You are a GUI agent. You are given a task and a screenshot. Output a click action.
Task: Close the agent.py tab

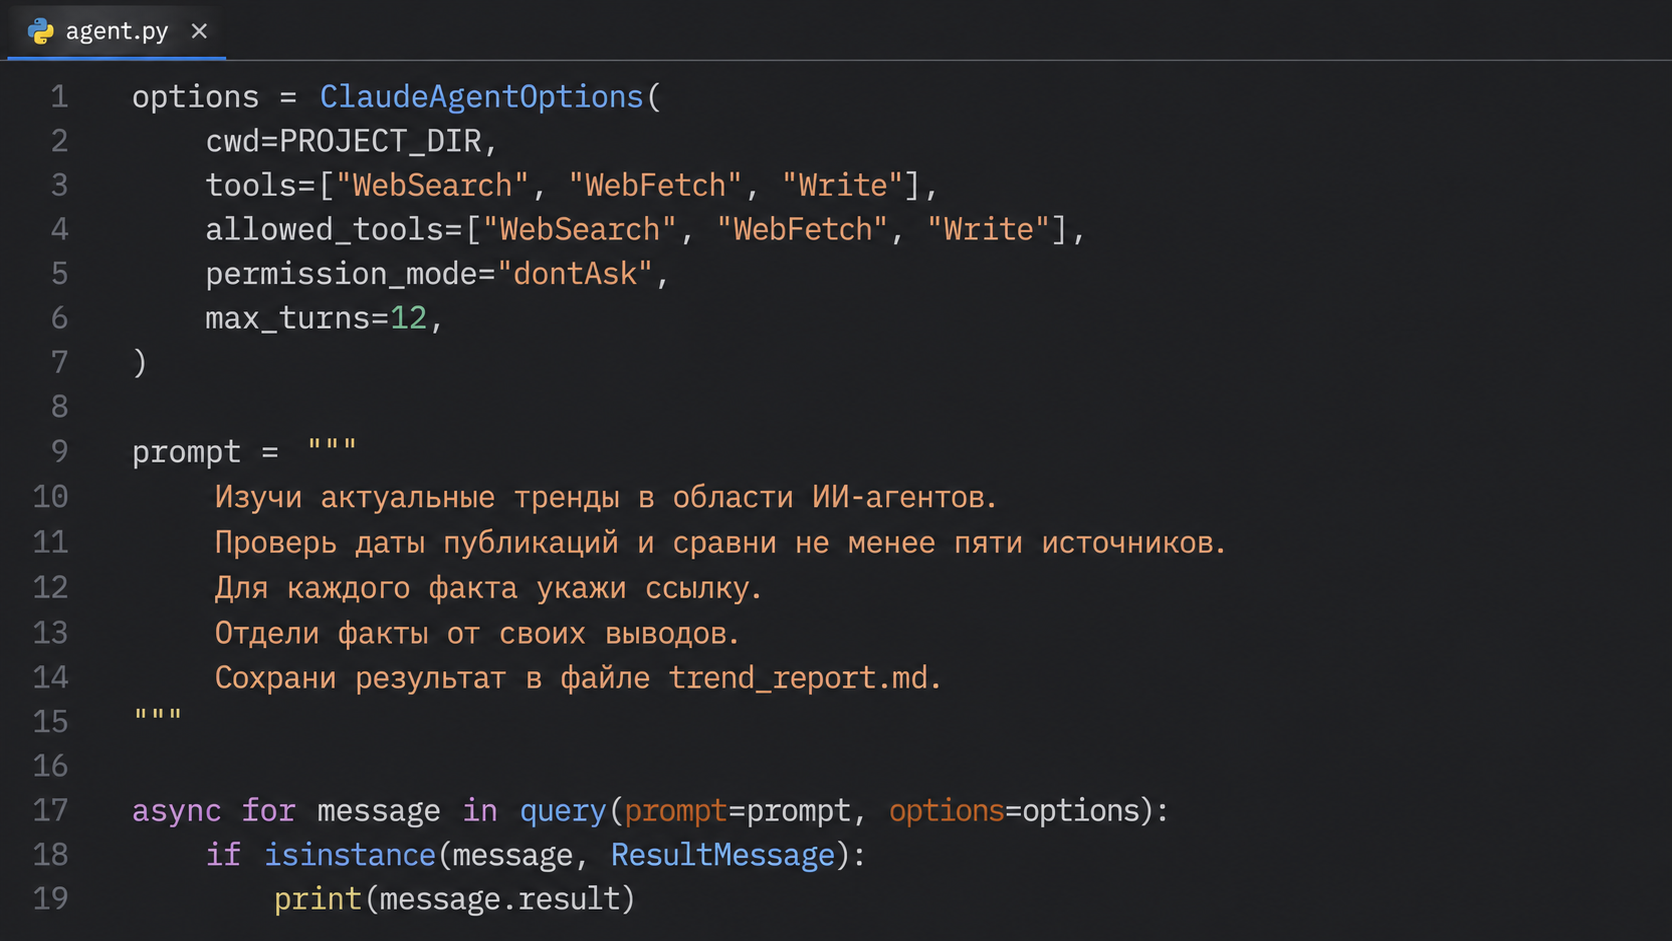[x=199, y=31]
